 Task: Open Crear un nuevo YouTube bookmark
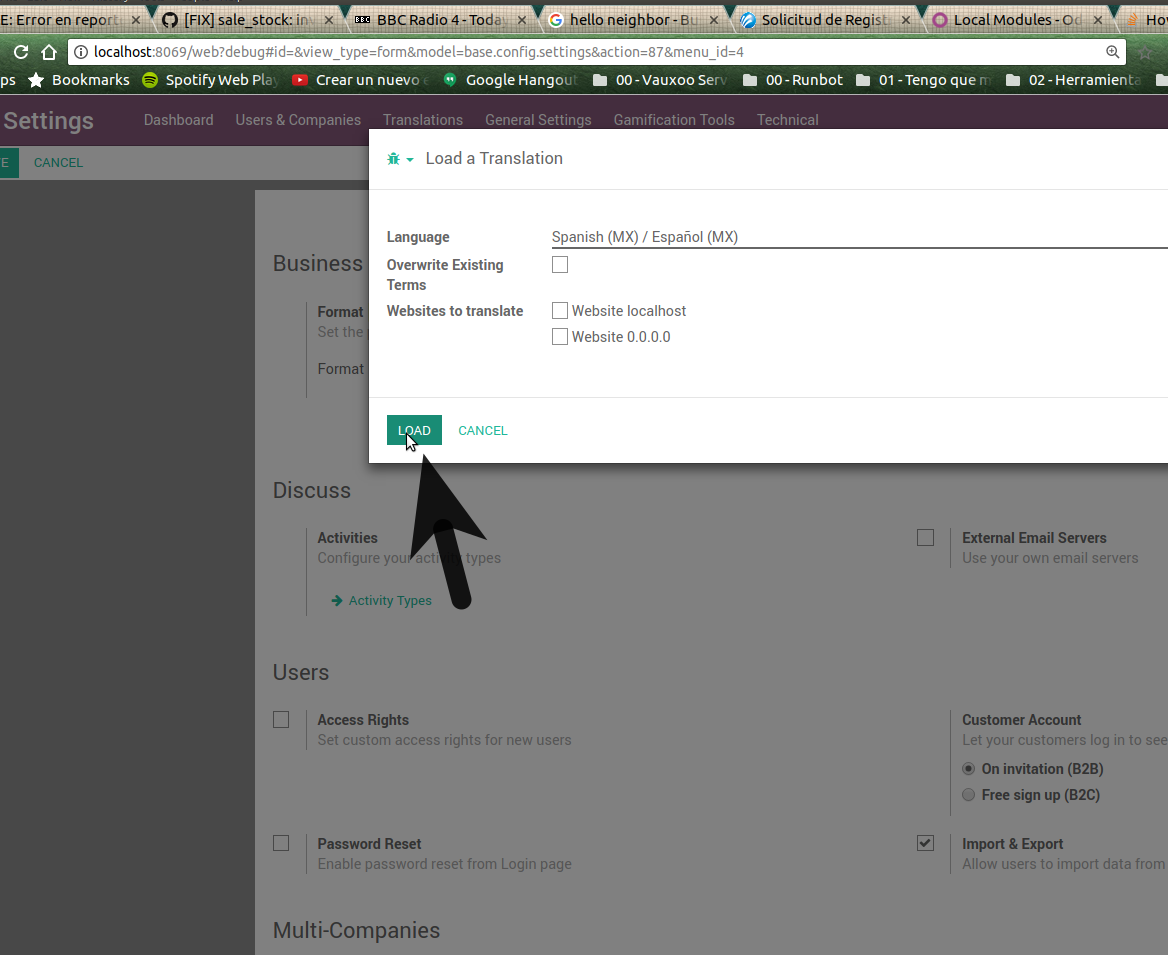click(x=361, y=80)
